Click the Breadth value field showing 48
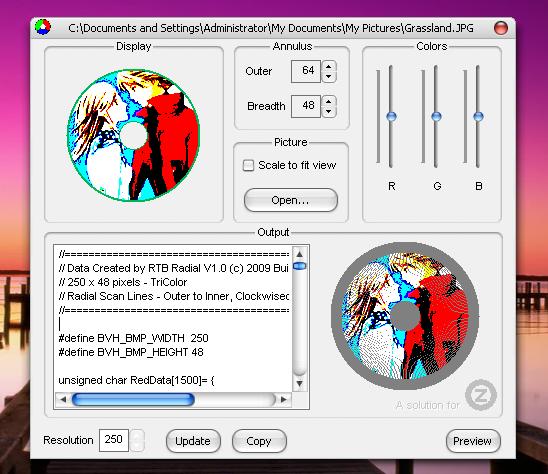Image resolution: width=548 pixels, height=474 pixels. point(306,106)
